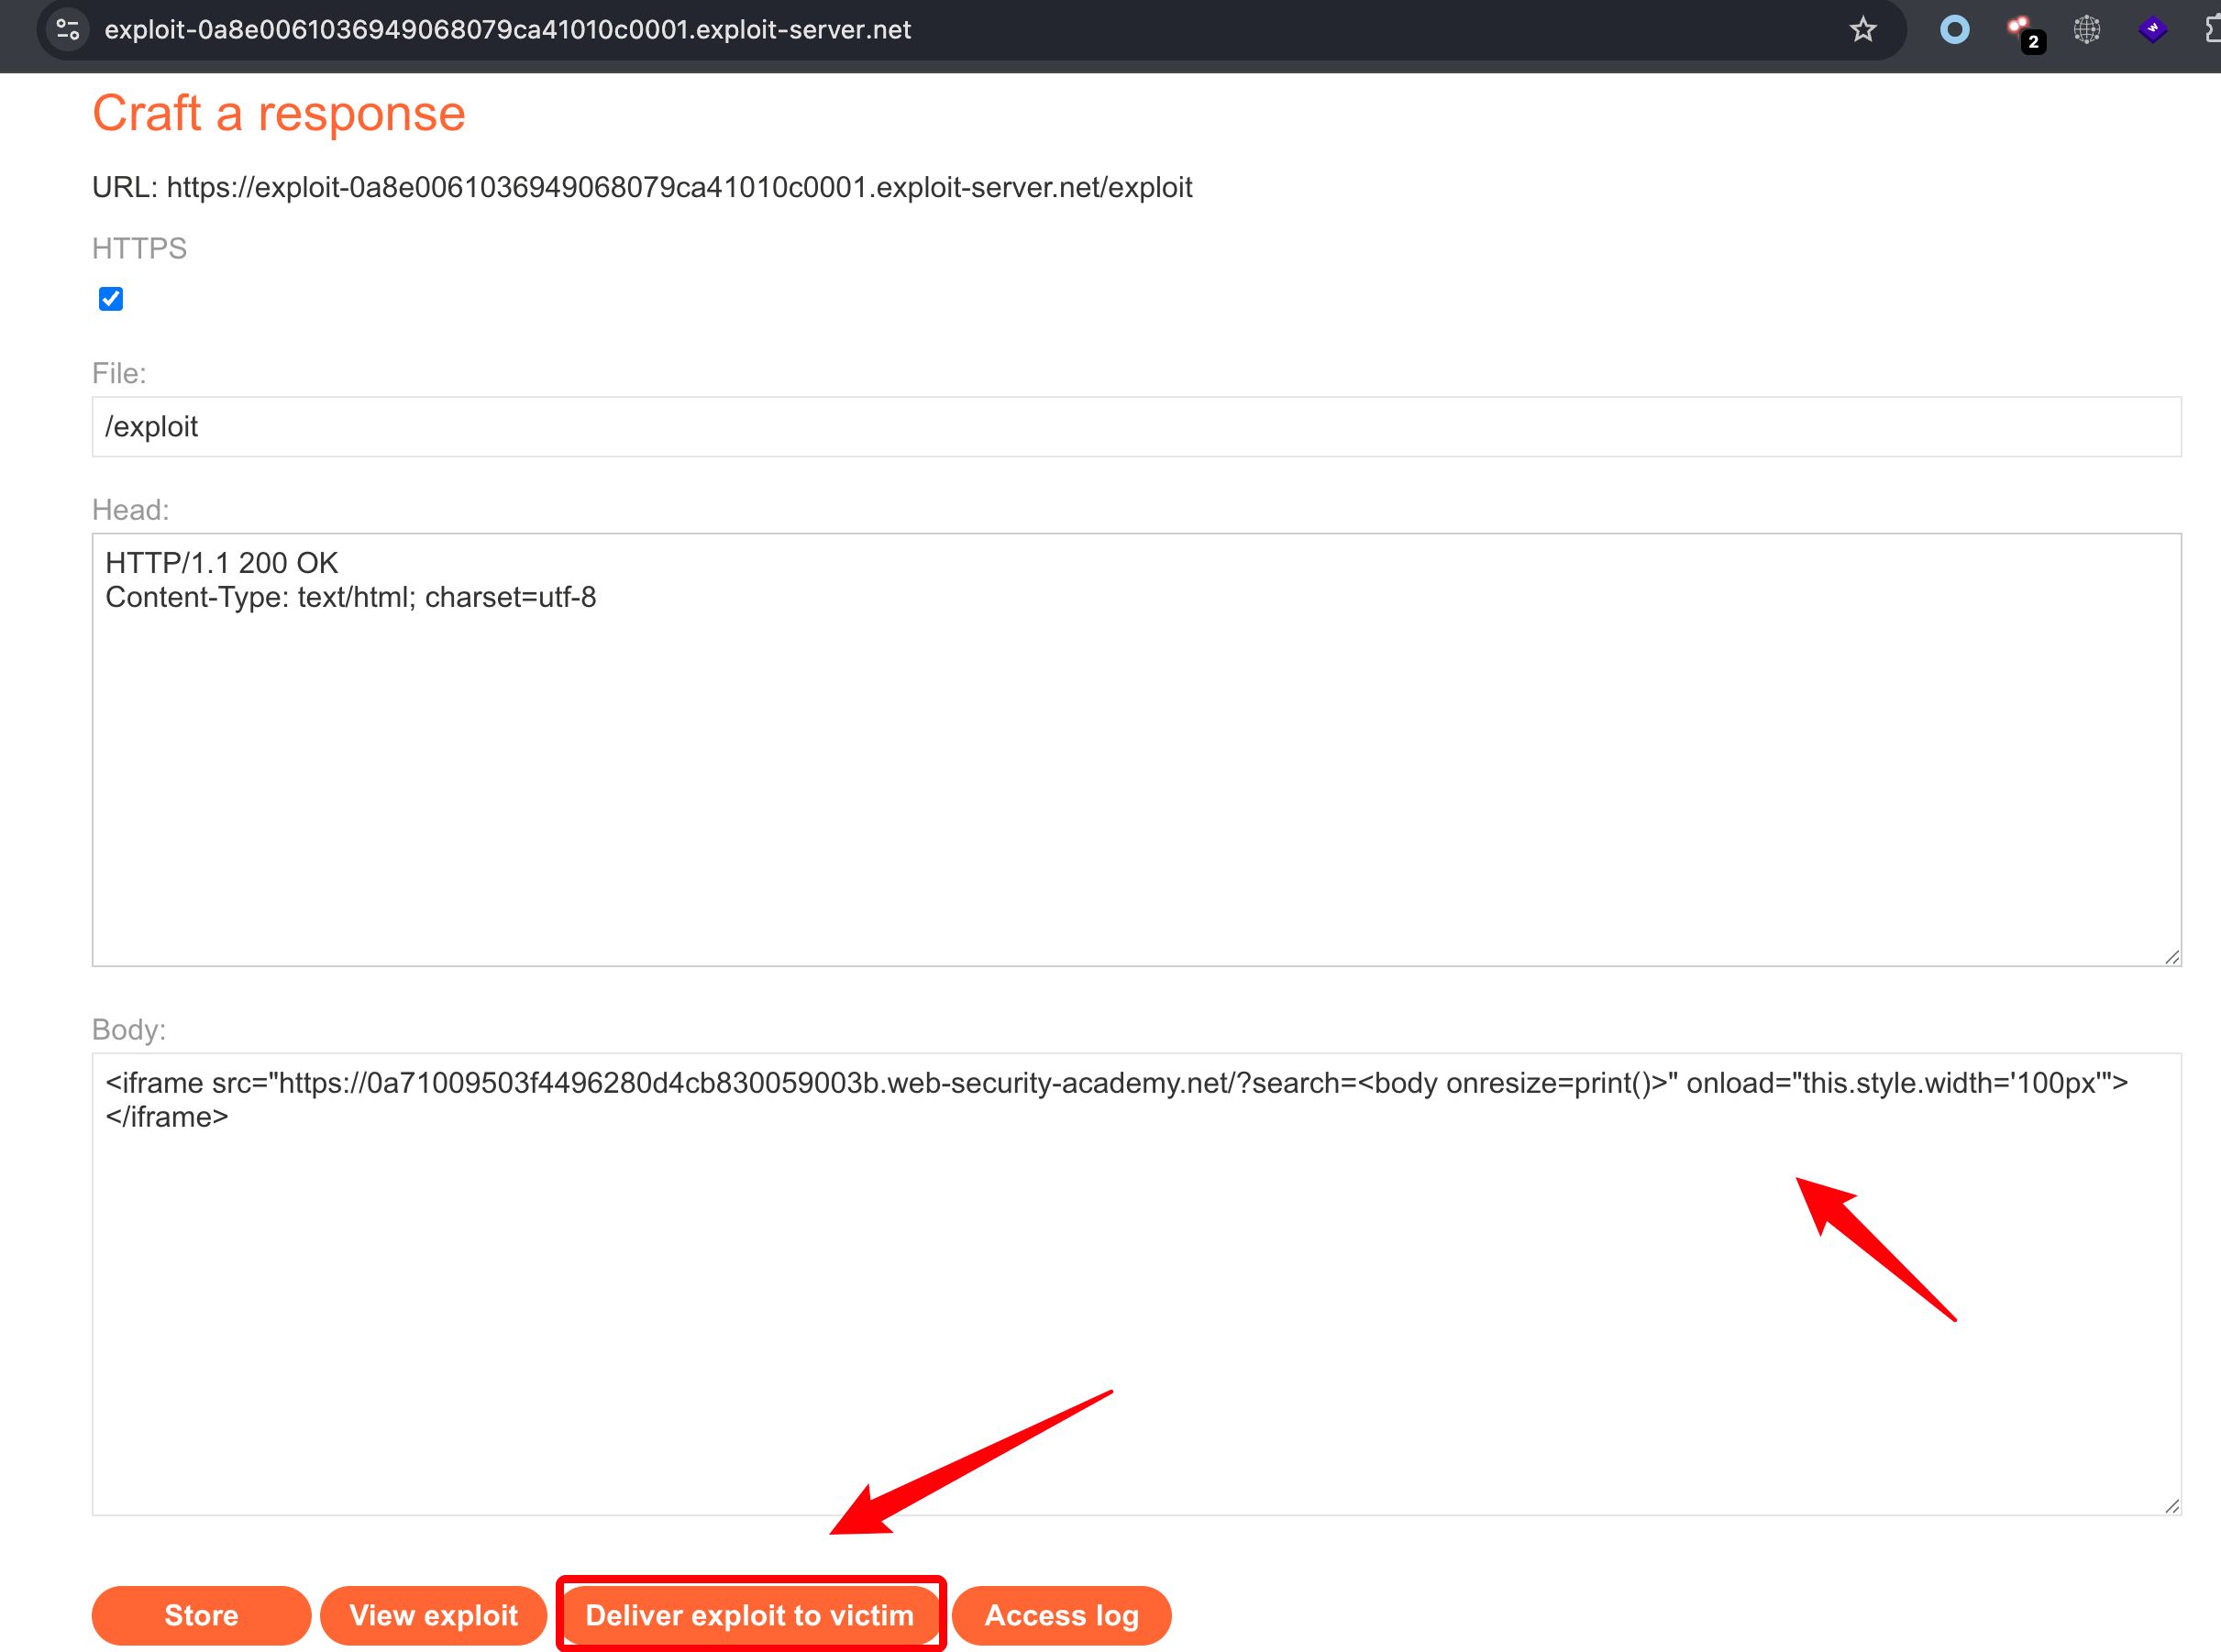Select the browser address bar URL

tap(507, 29)
